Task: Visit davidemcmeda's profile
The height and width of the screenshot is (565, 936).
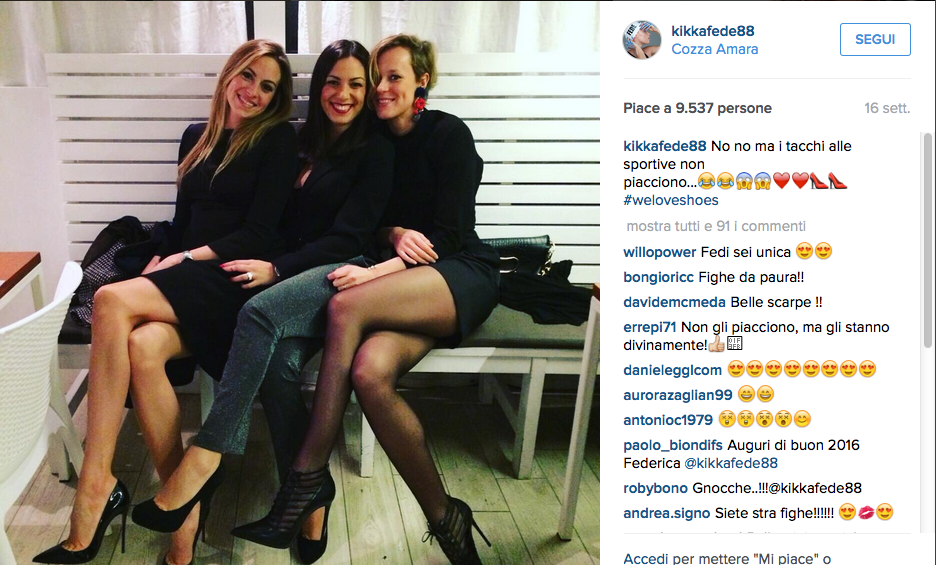Action: coord(675,302)
